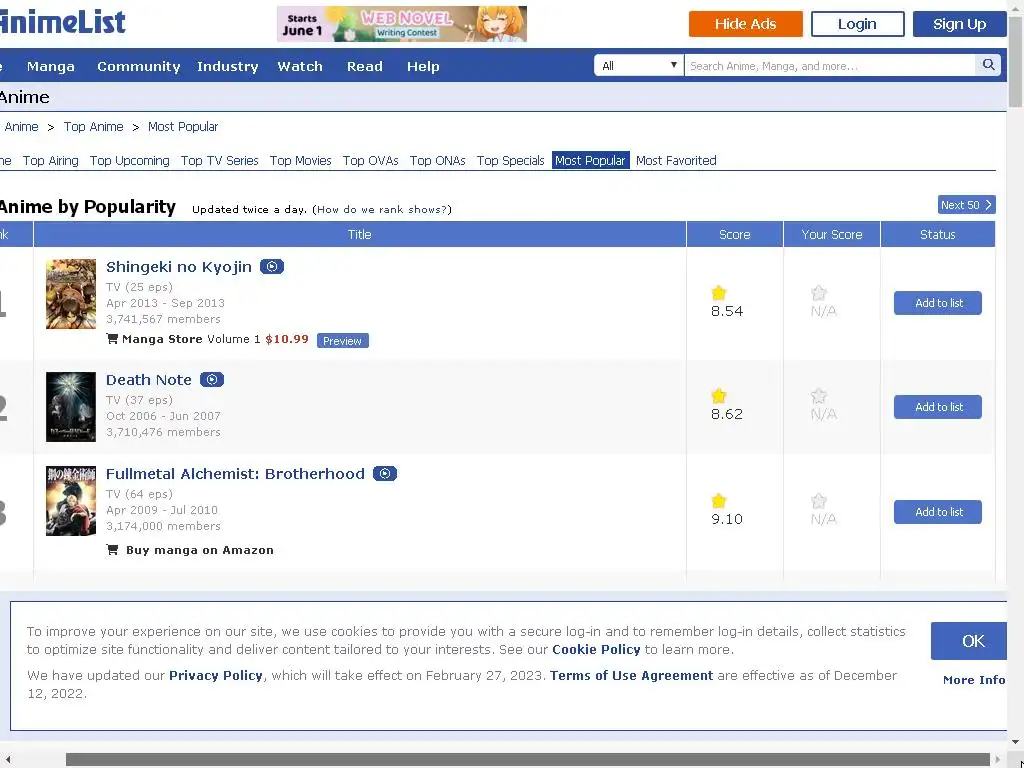Click Manga Store cart icon
Screen dimensions: 1024x768
click(x=112, y=339)
